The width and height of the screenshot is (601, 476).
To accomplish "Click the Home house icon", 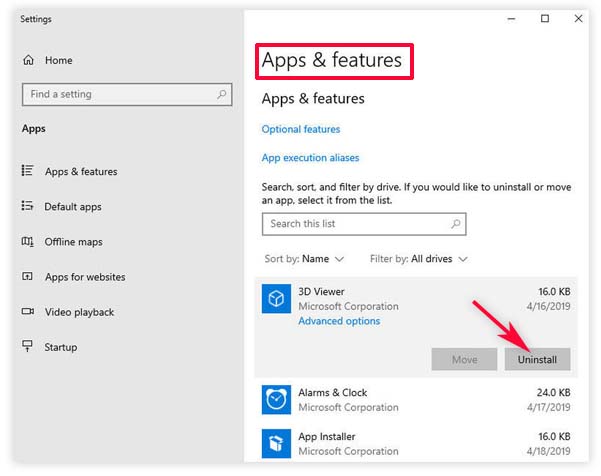I will (x=28, y=60).
